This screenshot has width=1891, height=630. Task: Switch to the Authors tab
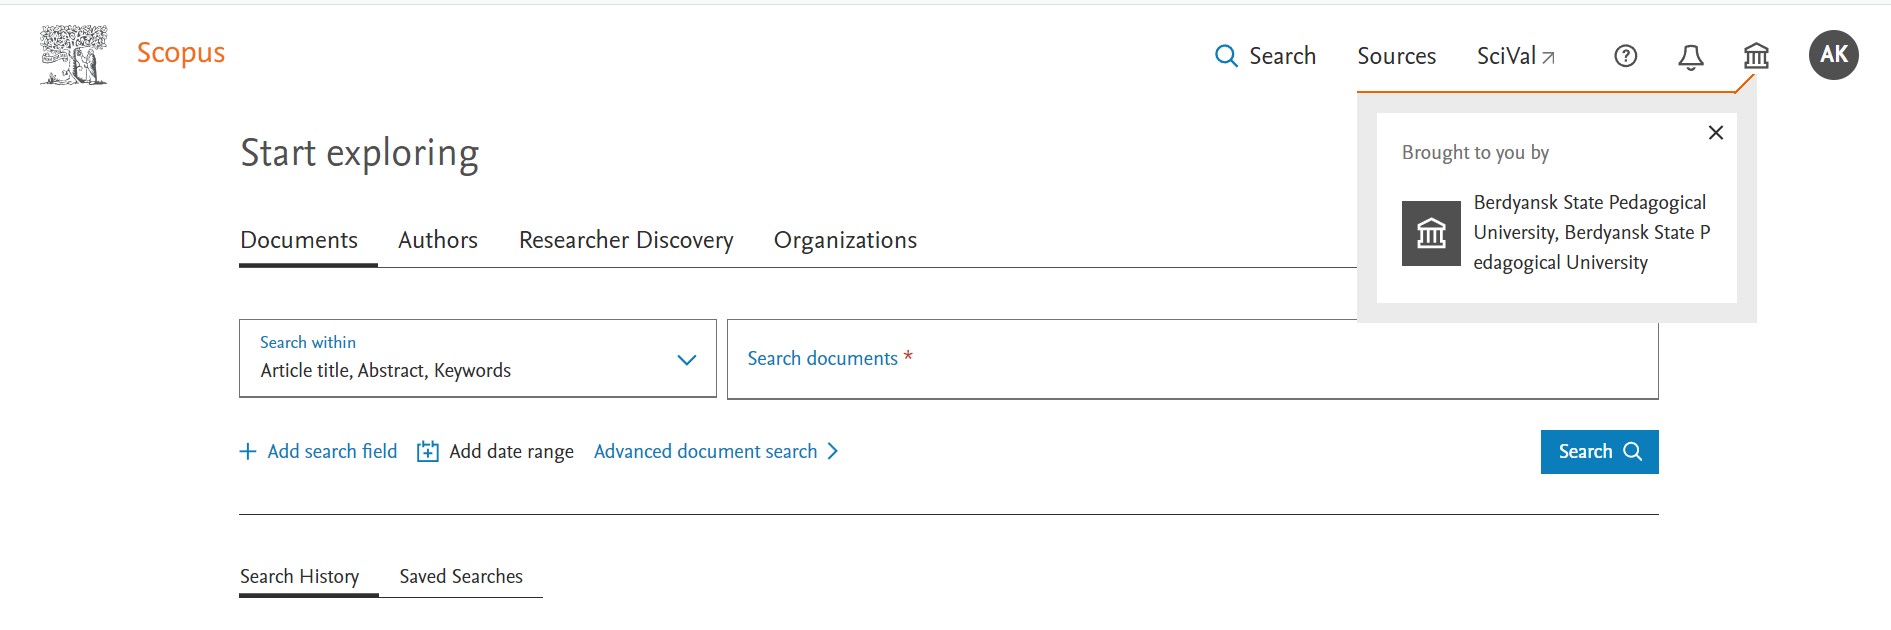[438, 240]
